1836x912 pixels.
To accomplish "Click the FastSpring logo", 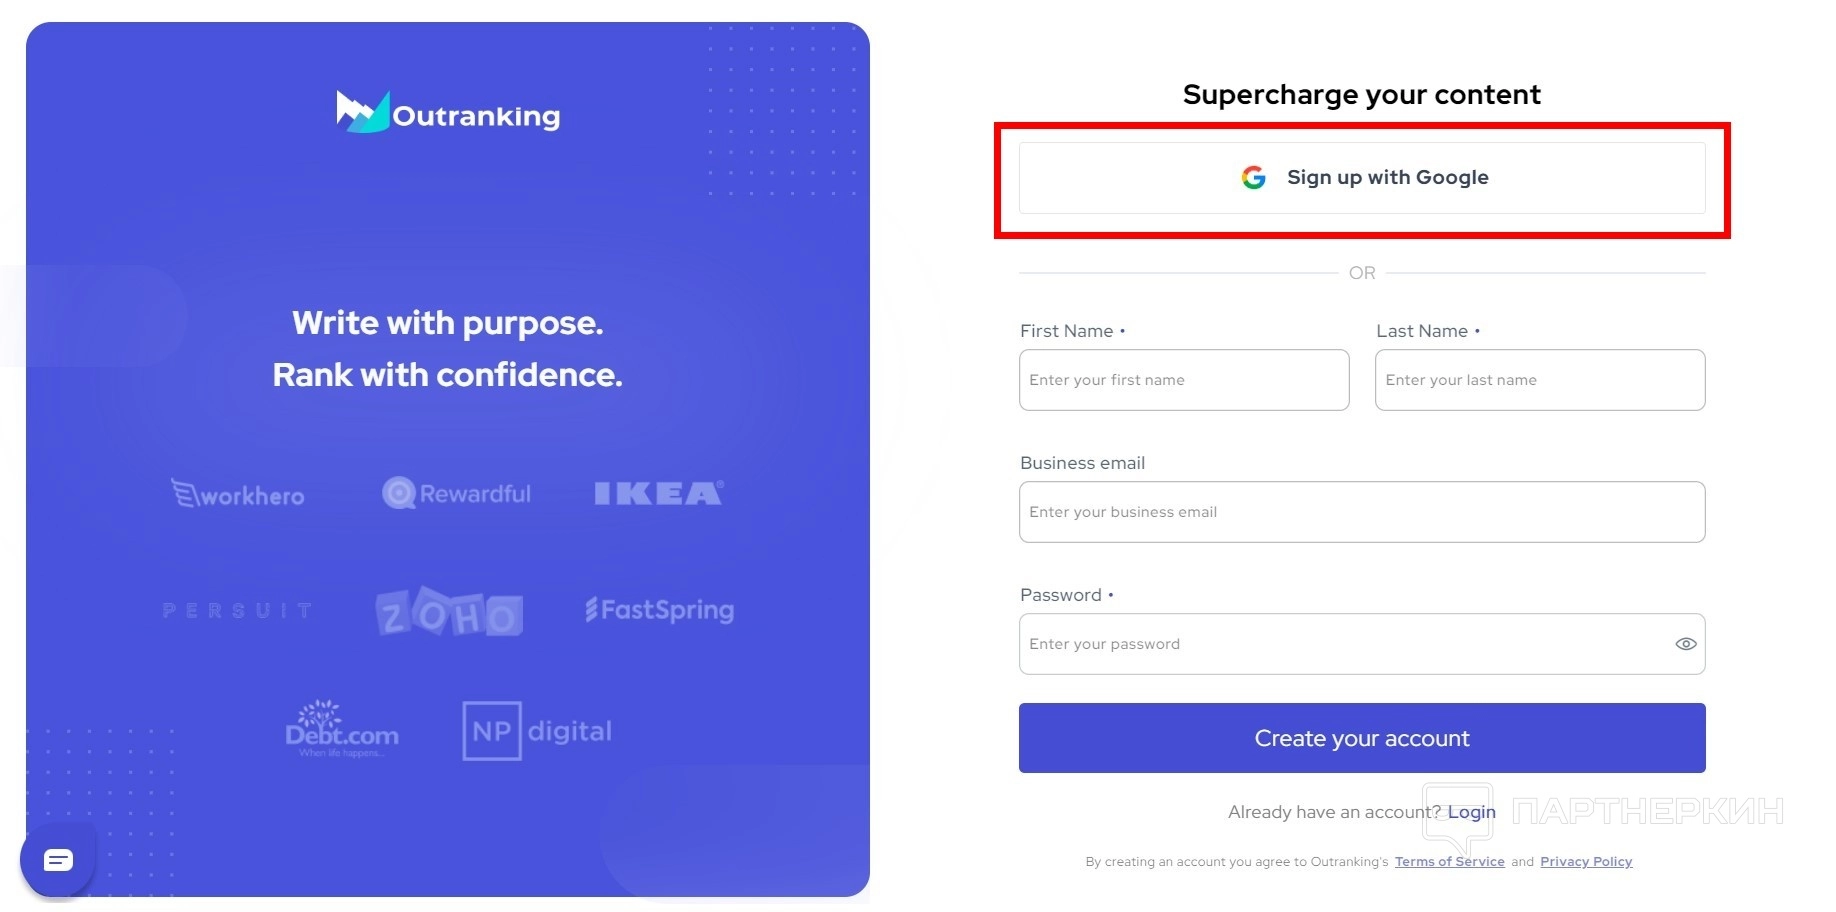I will click(x=660, y=610).
